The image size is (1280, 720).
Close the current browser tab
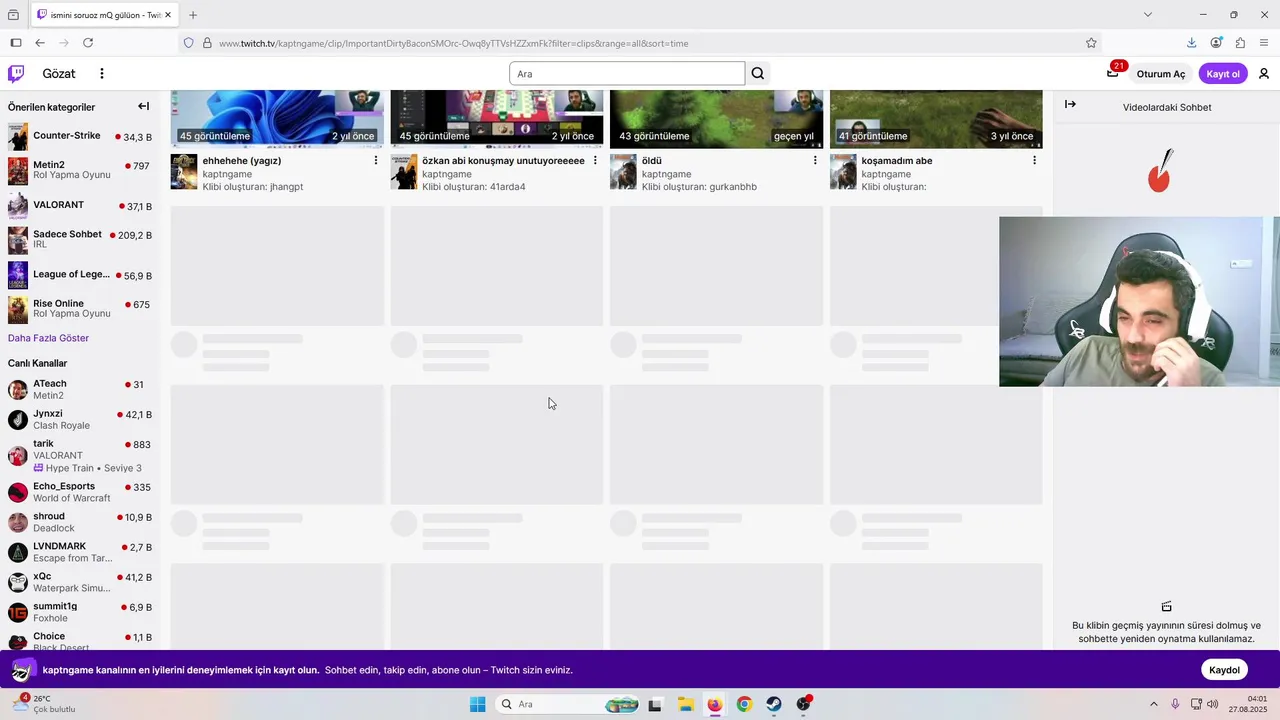167,15
